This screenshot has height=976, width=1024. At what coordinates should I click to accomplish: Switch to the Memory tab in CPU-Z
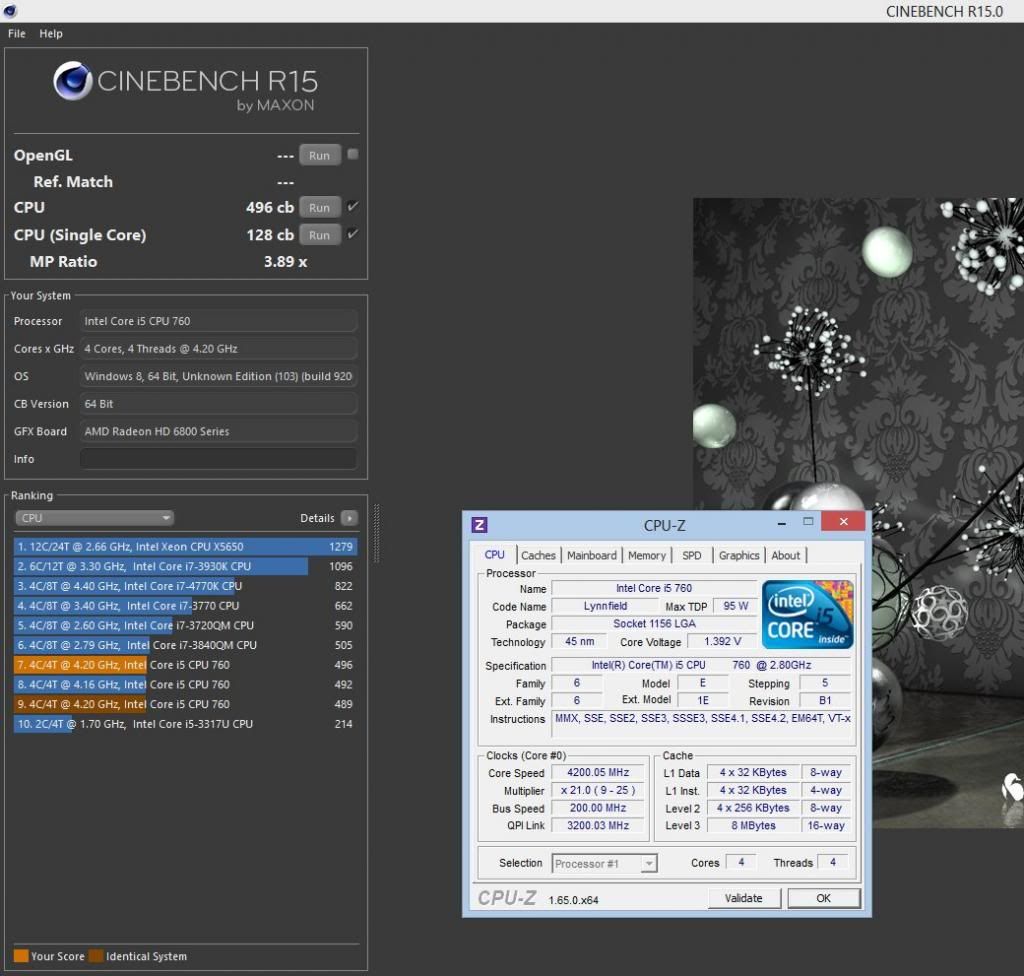647,556
